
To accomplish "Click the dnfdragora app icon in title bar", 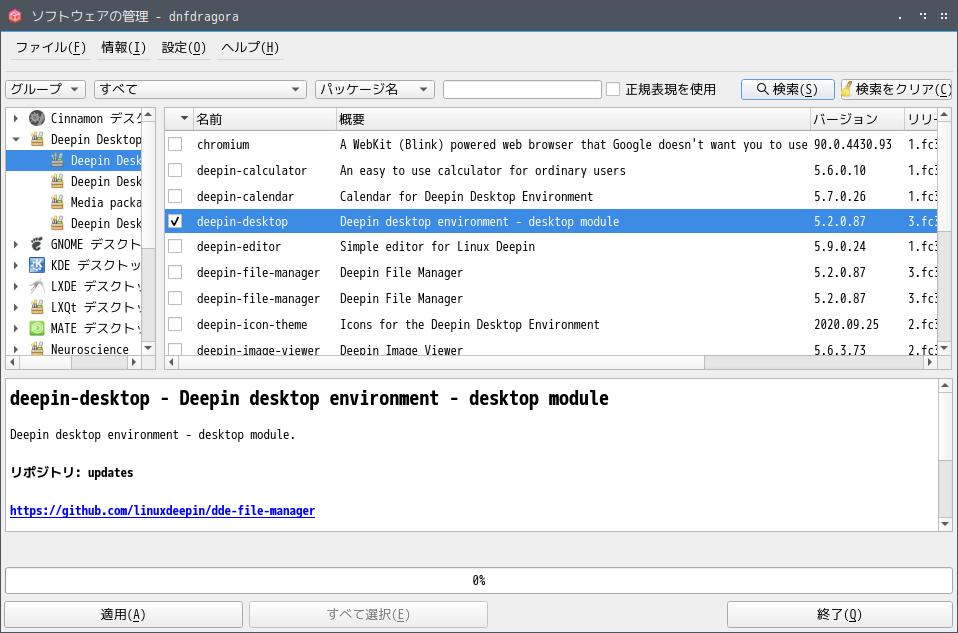I will tap(15, 16).
